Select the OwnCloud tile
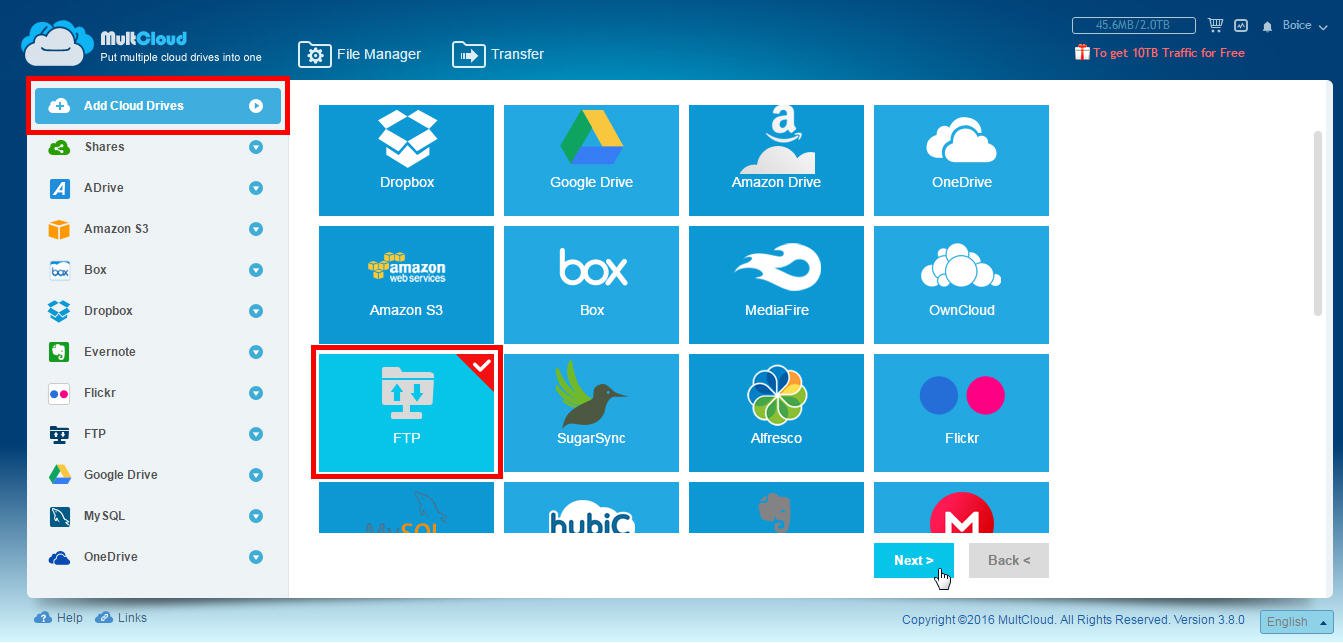 tap(961, 285)
